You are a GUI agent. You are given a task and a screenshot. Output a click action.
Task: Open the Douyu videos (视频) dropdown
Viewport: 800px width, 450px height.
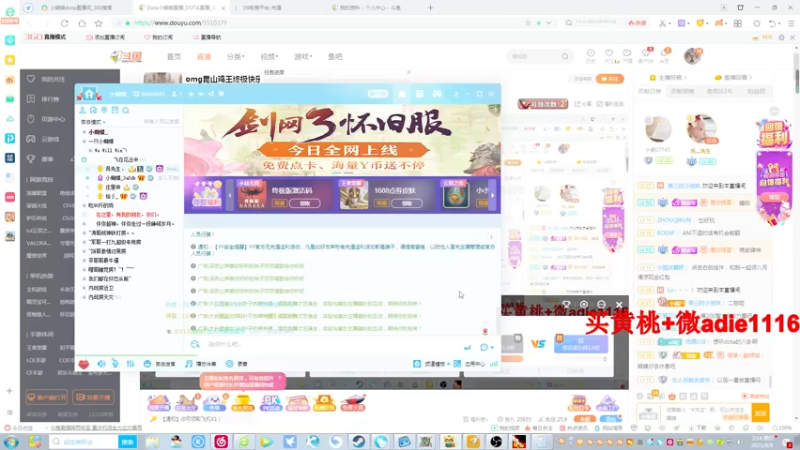pyautogui.click(x=269, y=57)
